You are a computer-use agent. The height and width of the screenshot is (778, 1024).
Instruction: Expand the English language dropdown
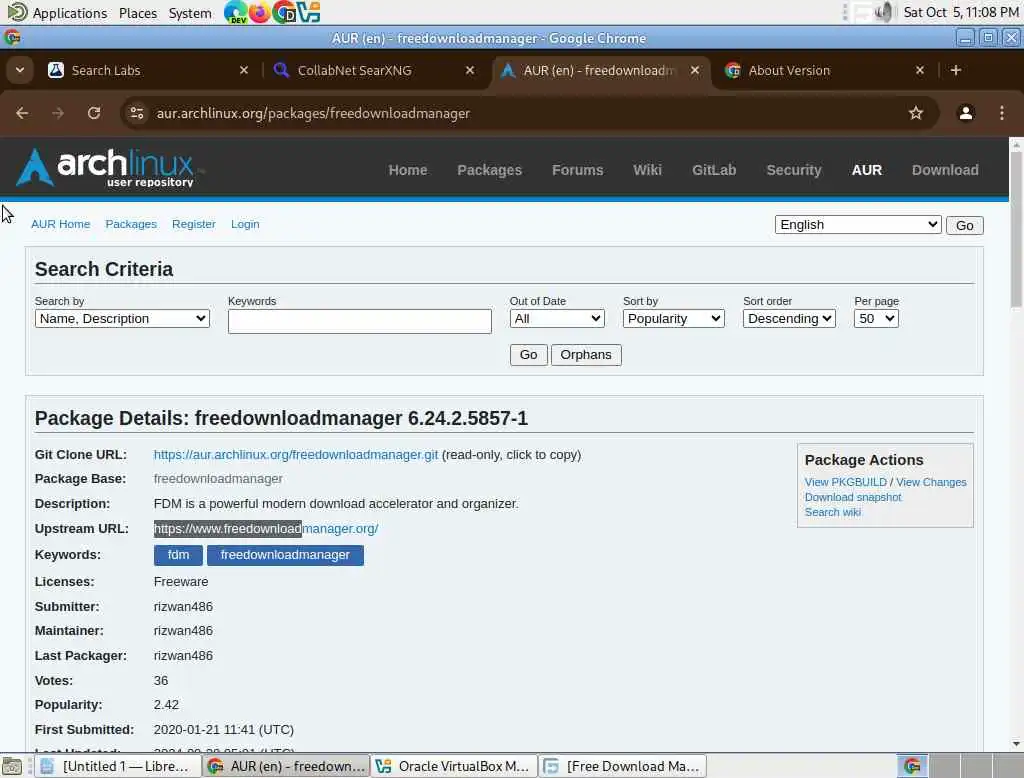point(857,225)
